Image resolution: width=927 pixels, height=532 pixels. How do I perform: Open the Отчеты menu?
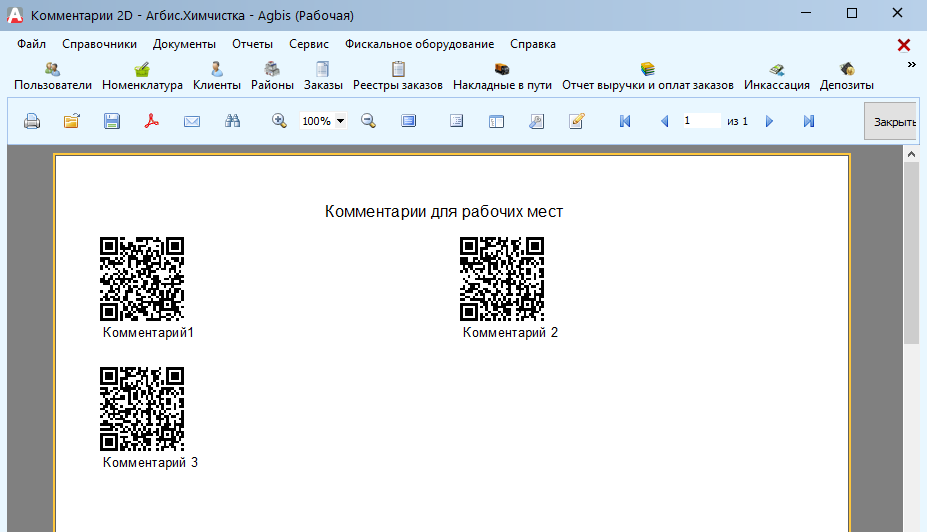pyautogui.click(x=252, y=44)
